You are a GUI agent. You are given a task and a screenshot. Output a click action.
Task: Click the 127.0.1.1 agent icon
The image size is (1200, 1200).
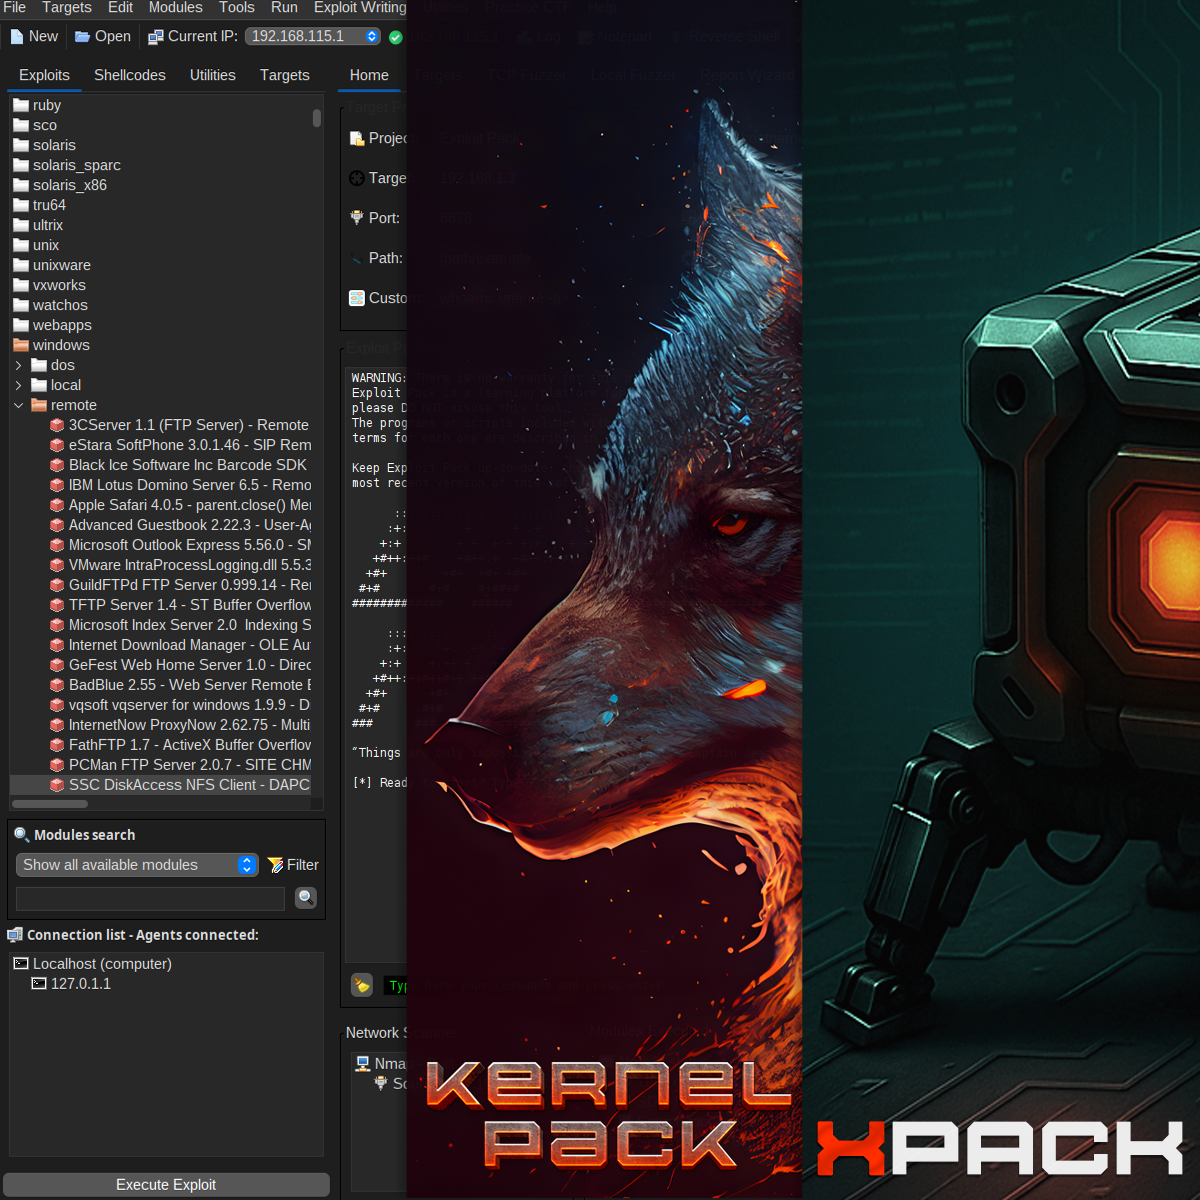pyautogui.click(x=39, y=984)
